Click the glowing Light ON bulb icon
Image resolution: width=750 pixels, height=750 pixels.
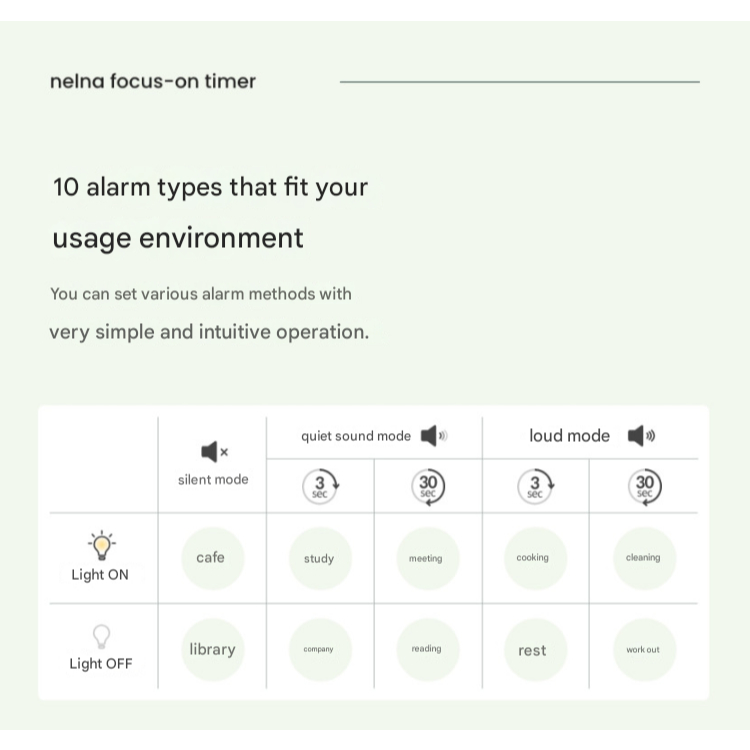pyautogui.click(x=101, y=546)
